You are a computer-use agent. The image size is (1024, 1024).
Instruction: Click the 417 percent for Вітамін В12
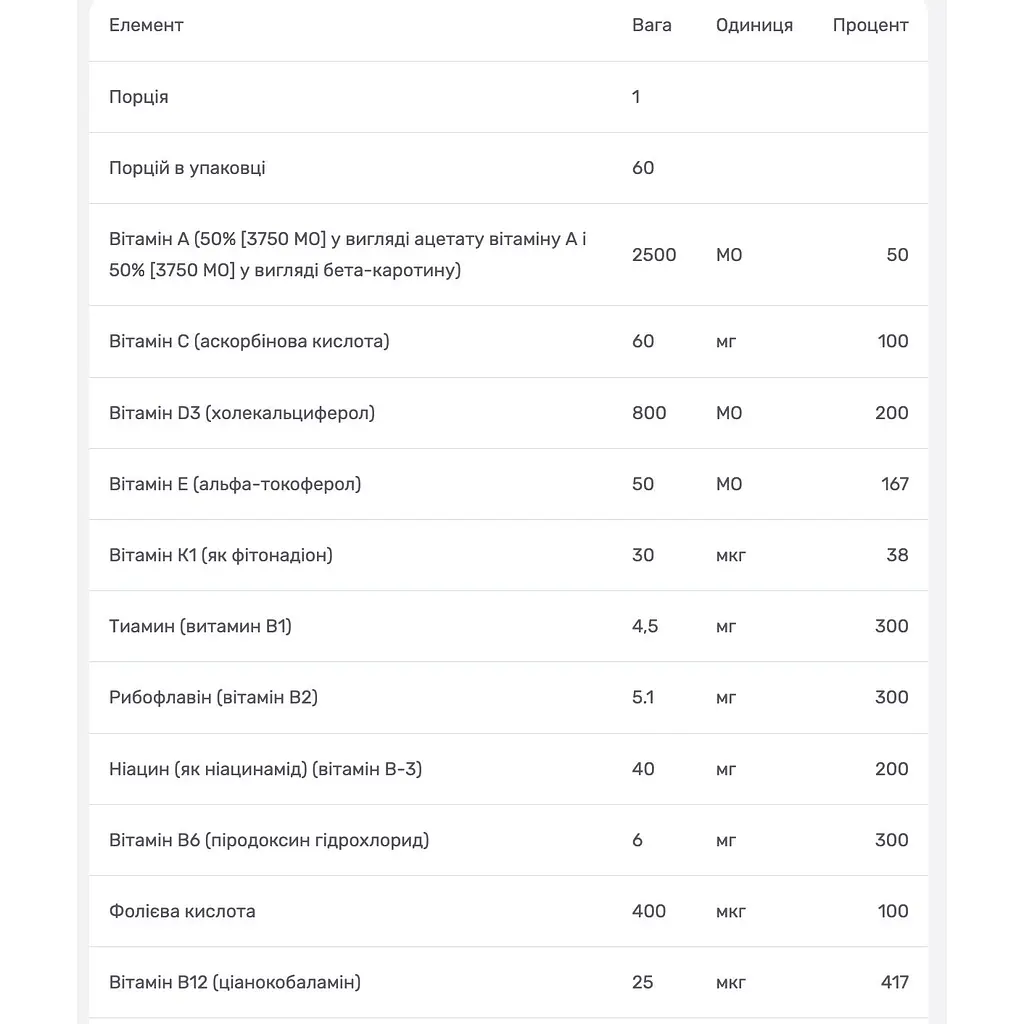[894, 982]
